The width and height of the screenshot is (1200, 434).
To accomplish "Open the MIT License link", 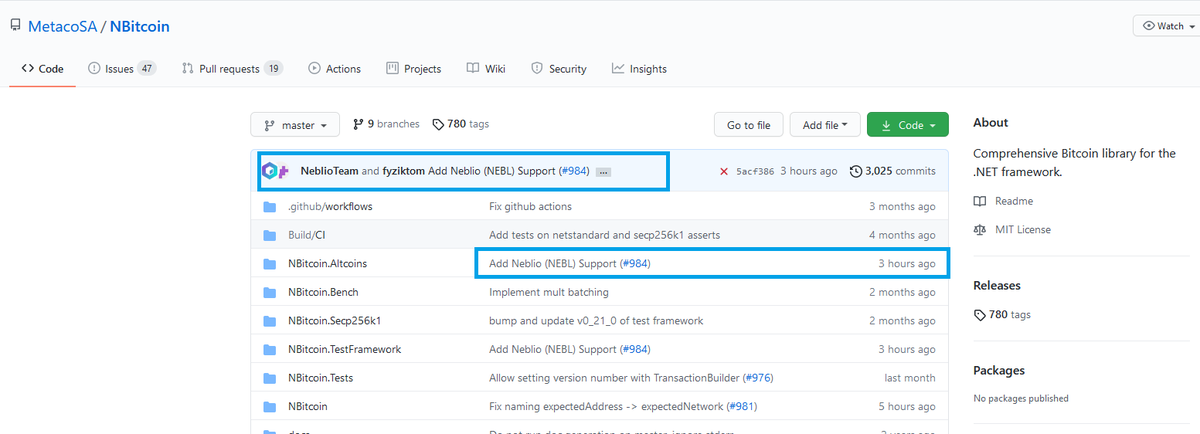I will point(1023,229).
